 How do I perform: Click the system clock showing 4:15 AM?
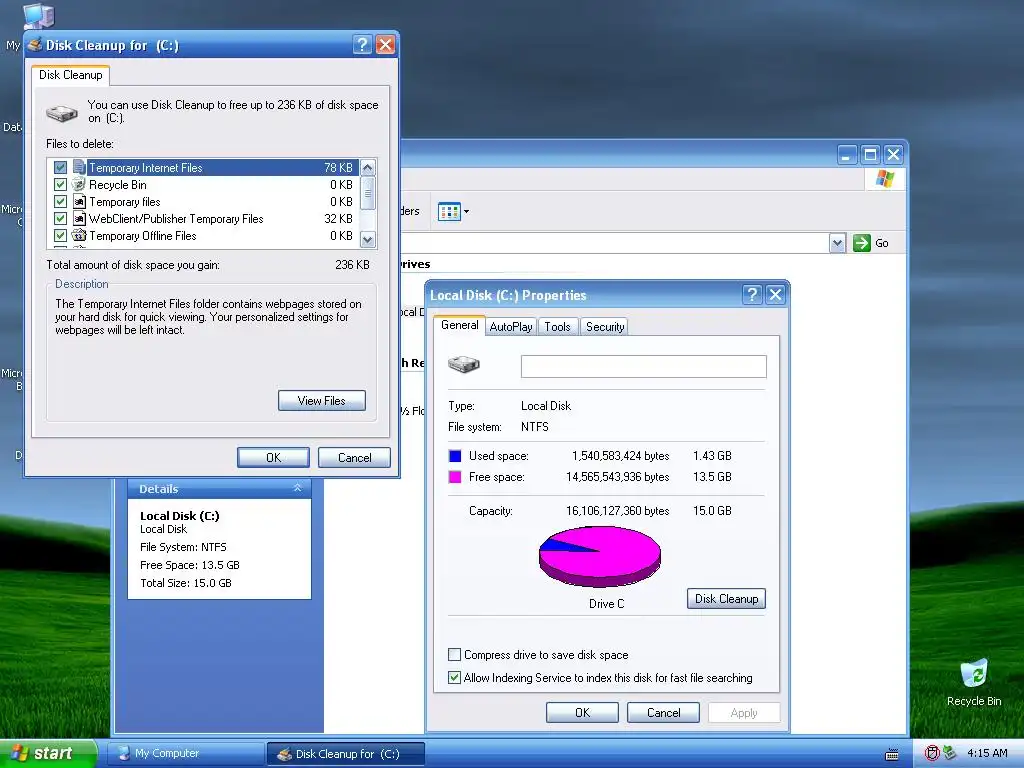[987, 753]
